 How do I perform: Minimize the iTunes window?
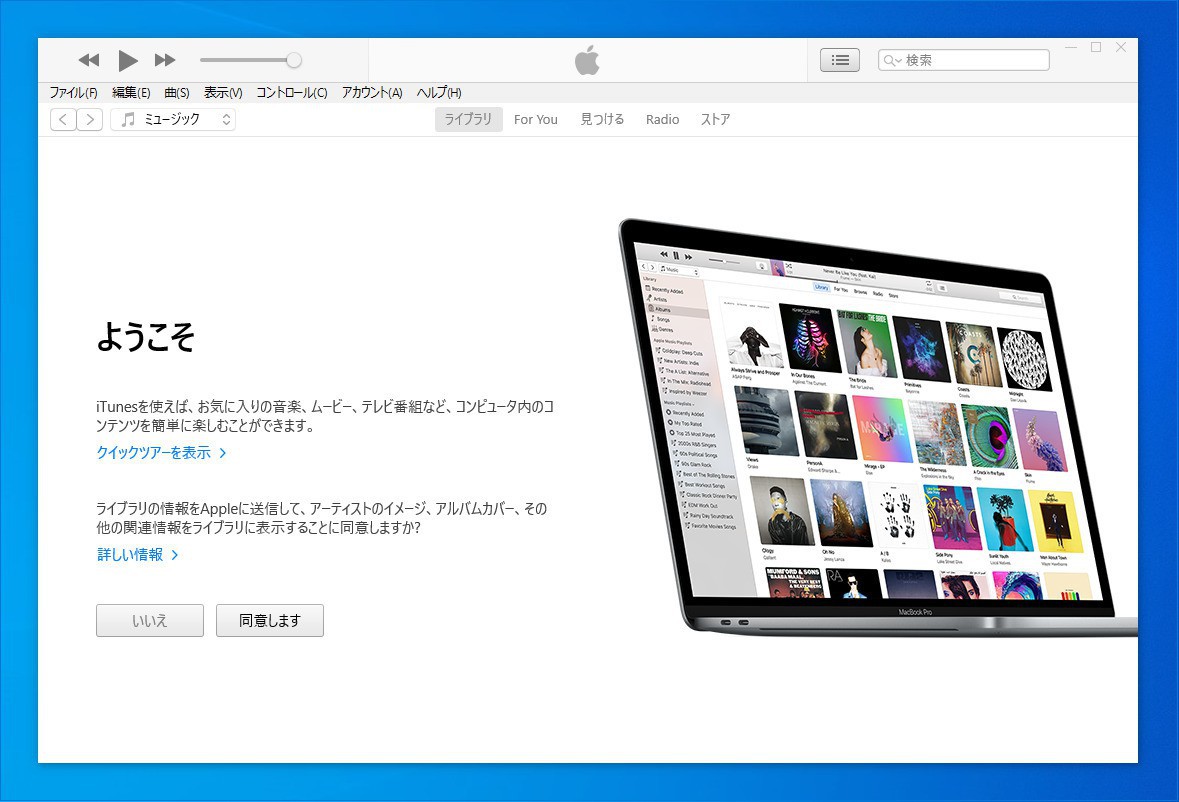coord(1071,47)
